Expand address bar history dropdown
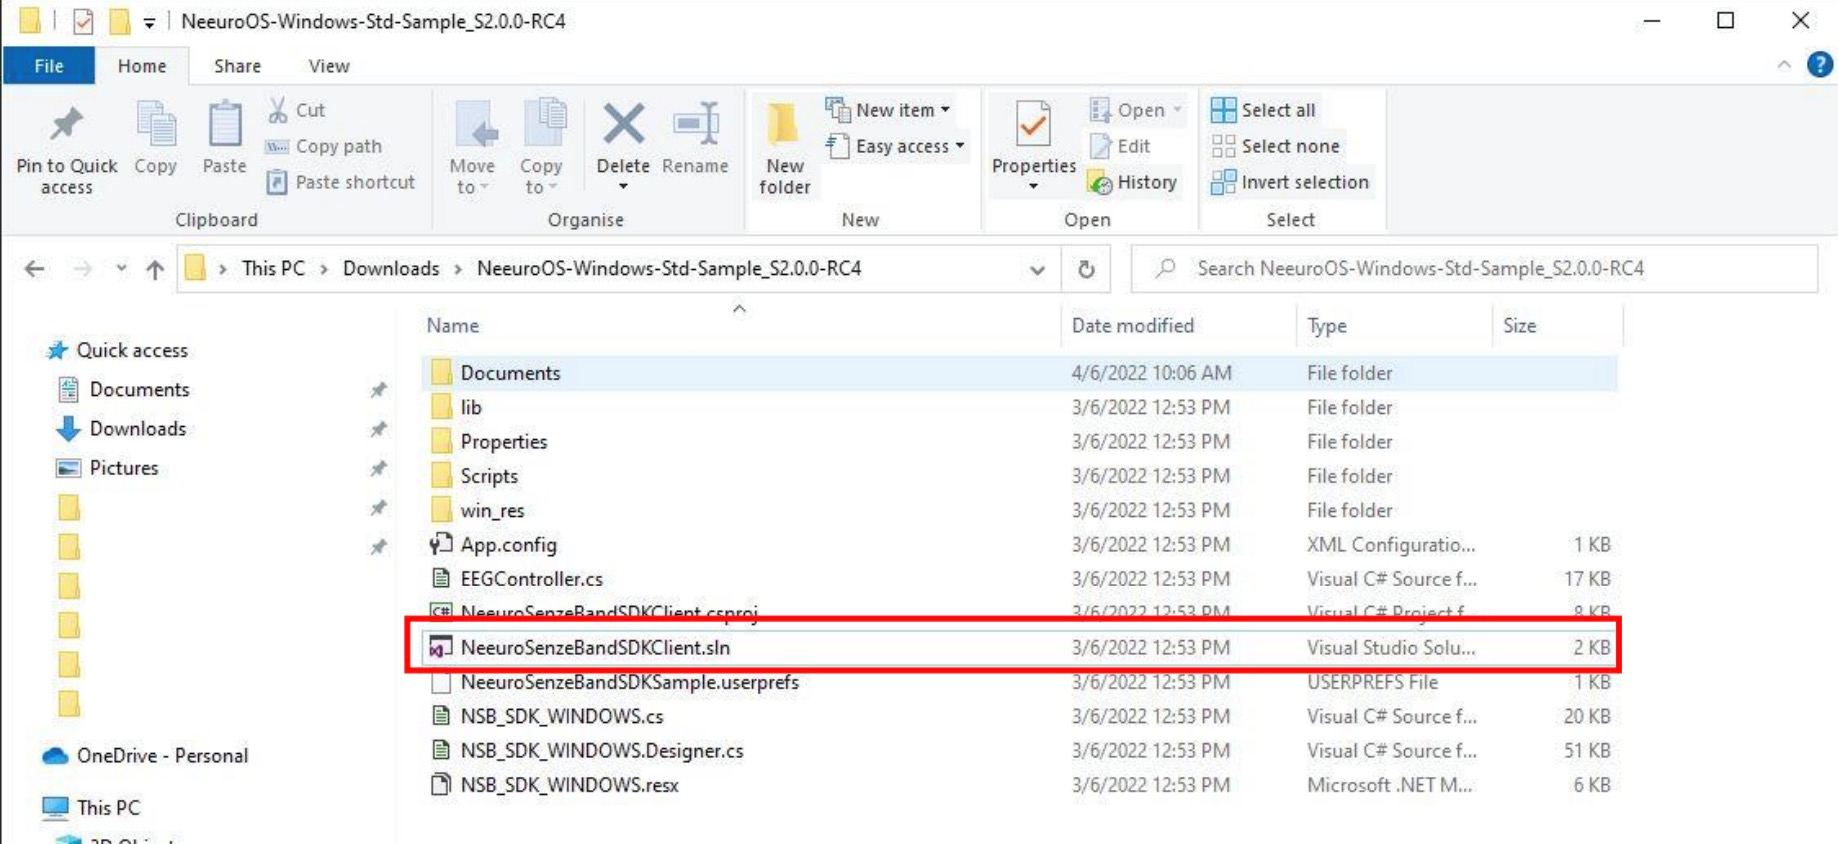 (1037, 269)
